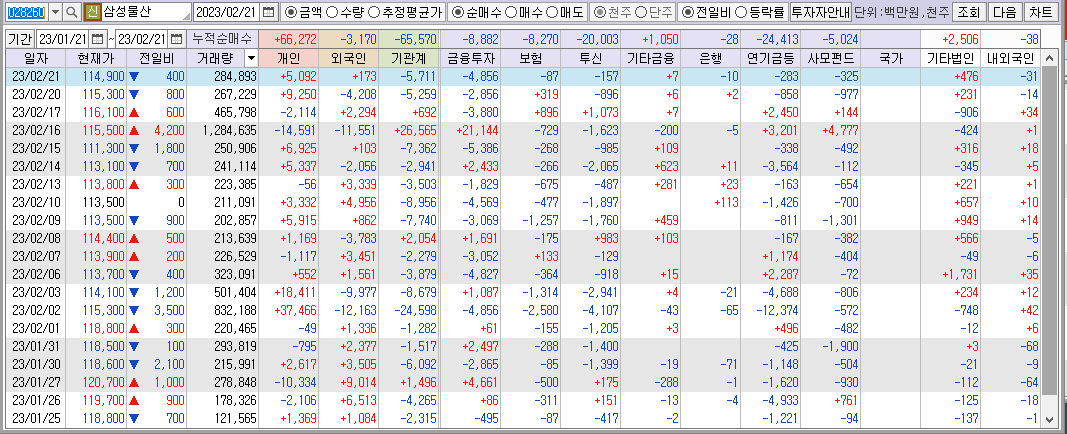Click the 금융투자 column header
The height and width of the screenshot is (434, 1067).
click(470, 59)
